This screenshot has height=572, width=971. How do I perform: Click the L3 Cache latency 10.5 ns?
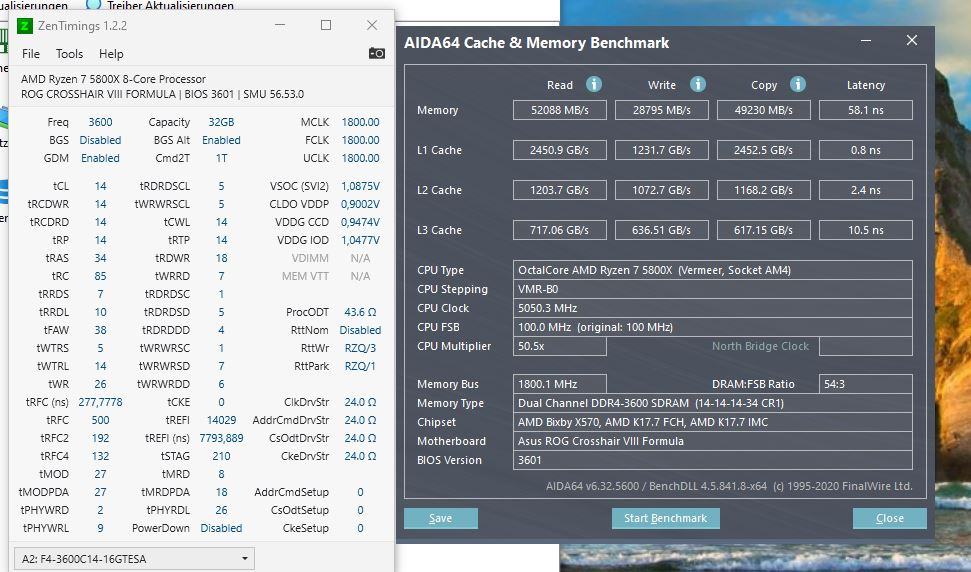click(x=866, y=230)
